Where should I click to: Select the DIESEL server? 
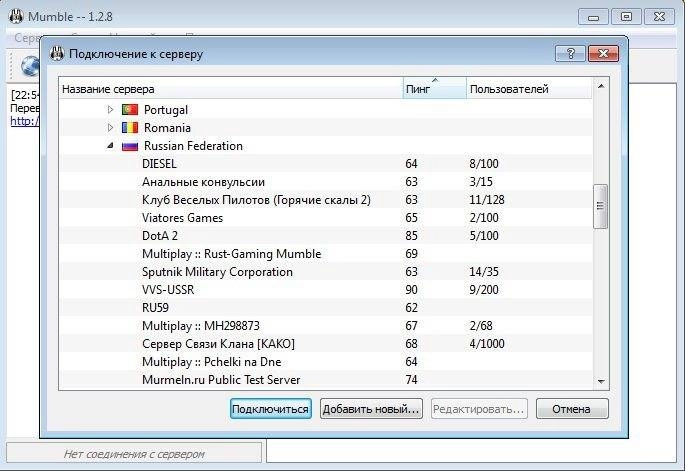159,163
